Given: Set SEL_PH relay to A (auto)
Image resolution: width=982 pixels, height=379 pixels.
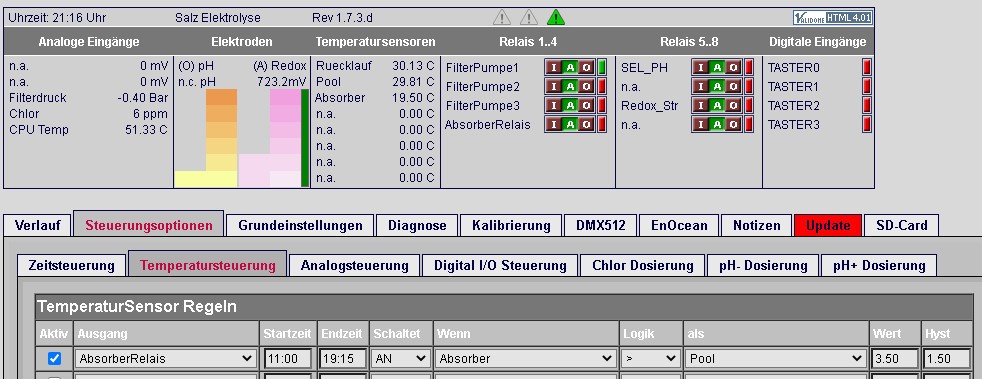Looking at the screenshot, I should [x=717, y=67].
